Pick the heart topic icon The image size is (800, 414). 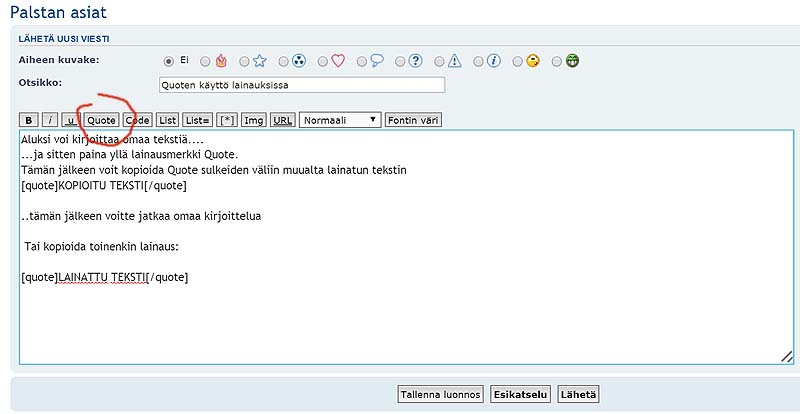pos(337,61)
